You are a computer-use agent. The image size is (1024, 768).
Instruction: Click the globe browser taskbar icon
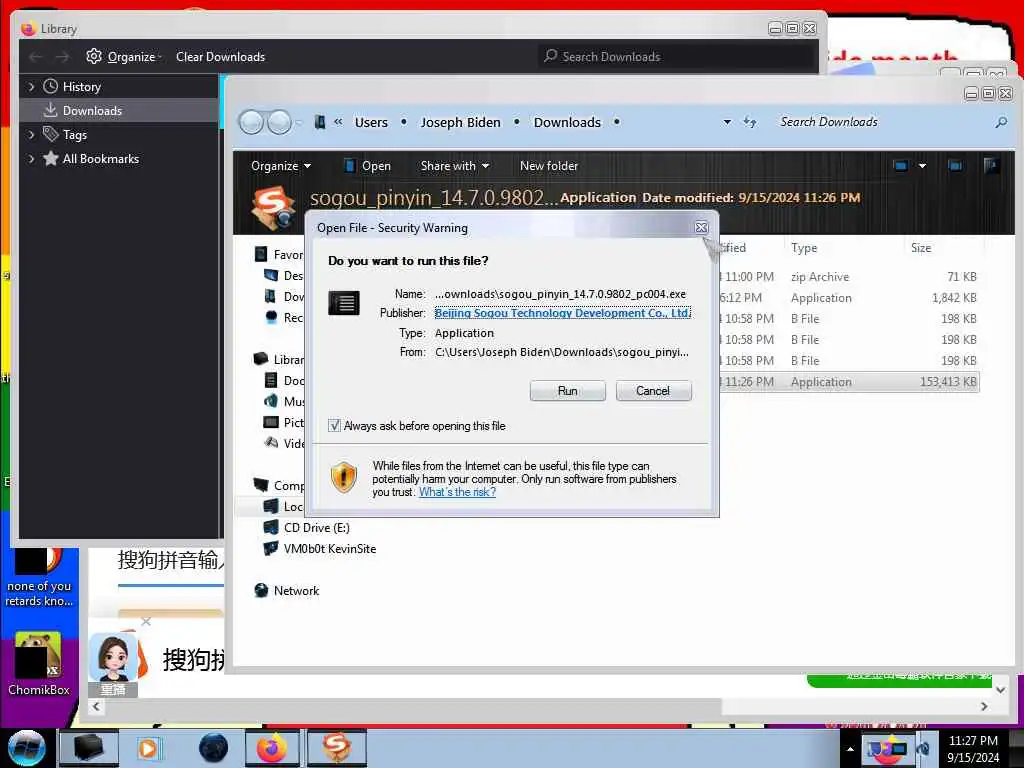(213, 748)
